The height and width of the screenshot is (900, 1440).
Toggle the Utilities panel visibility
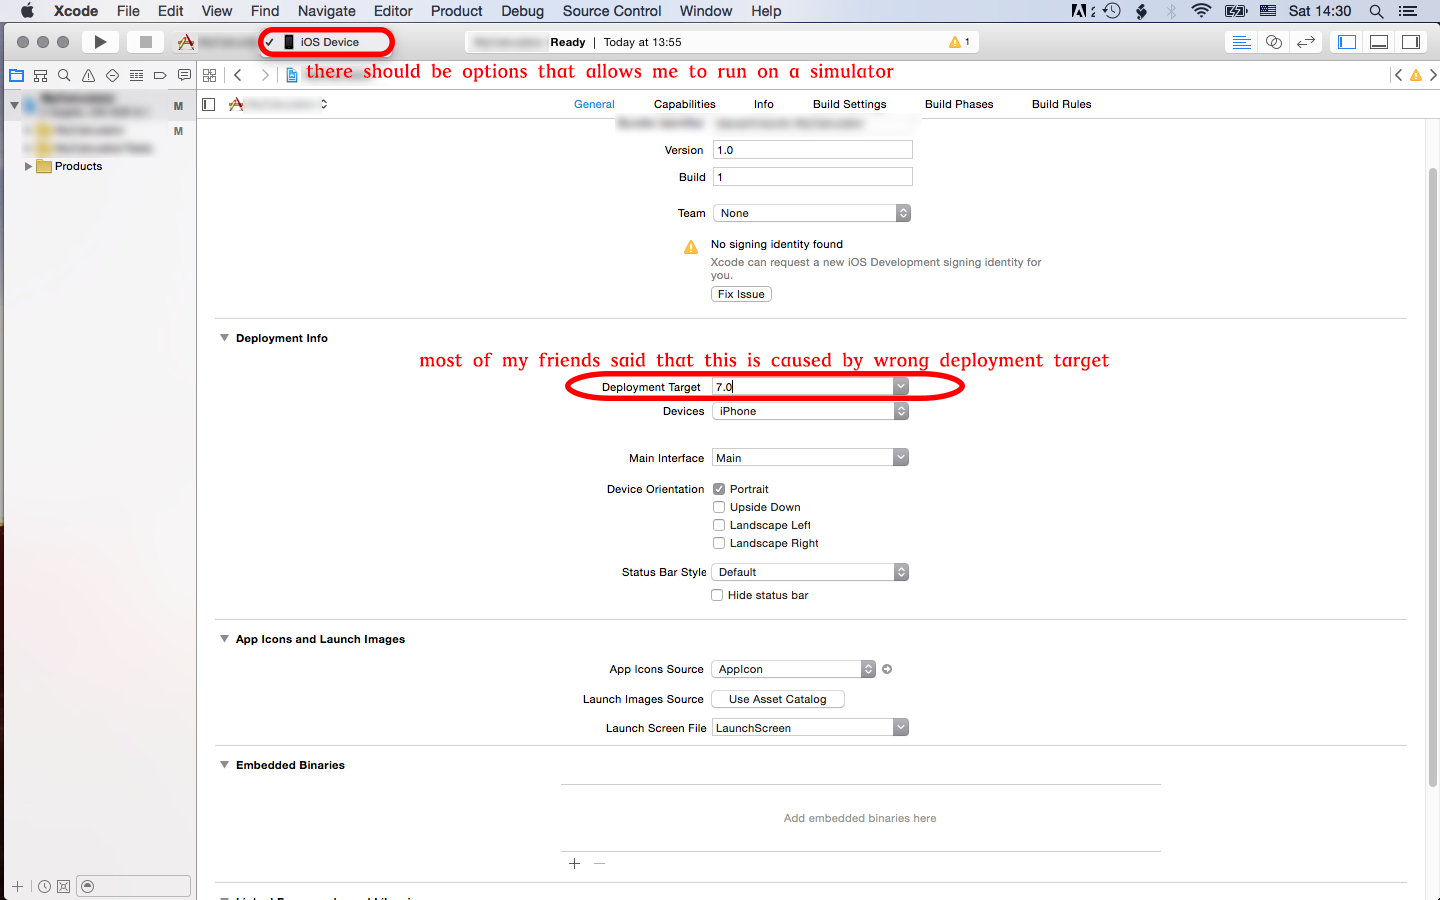tap(1411, 42)
